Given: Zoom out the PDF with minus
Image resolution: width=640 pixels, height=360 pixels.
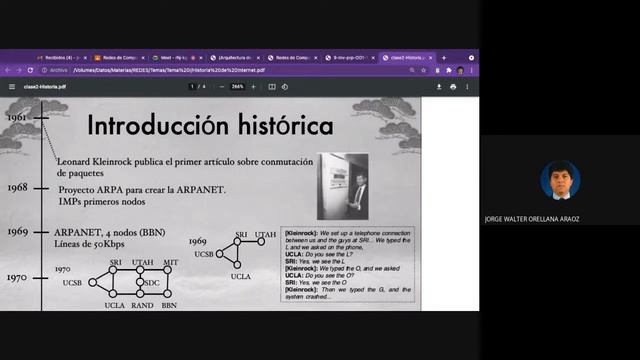Looking at the screenshot, I should (222, 87).
